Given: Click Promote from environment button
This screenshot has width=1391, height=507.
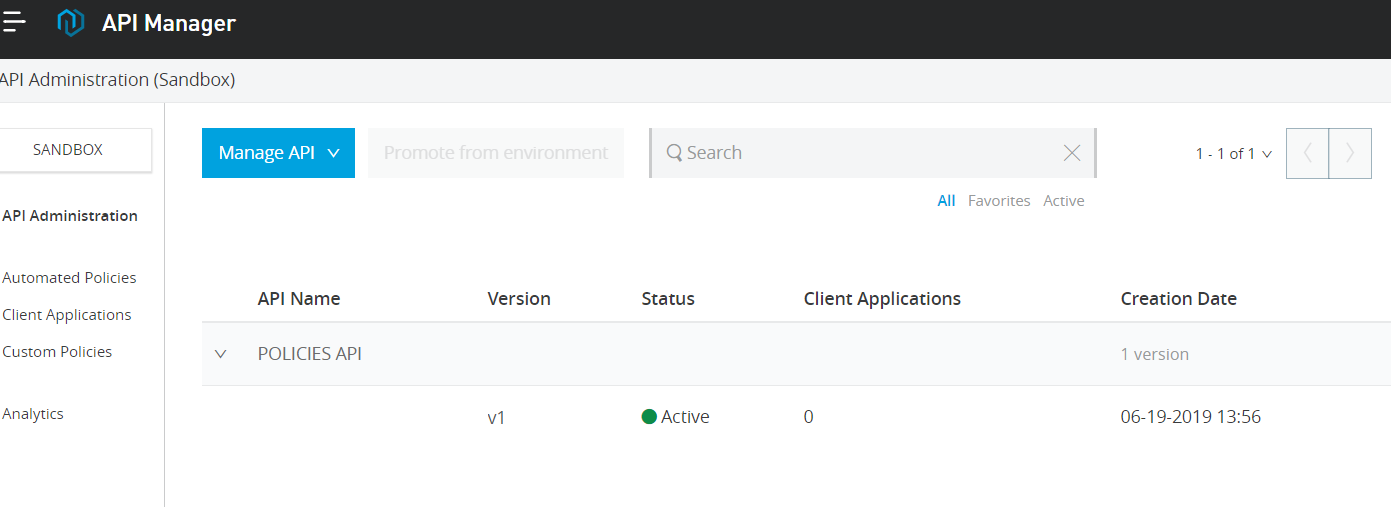Looking at the screenshot, I should (495, 153).
